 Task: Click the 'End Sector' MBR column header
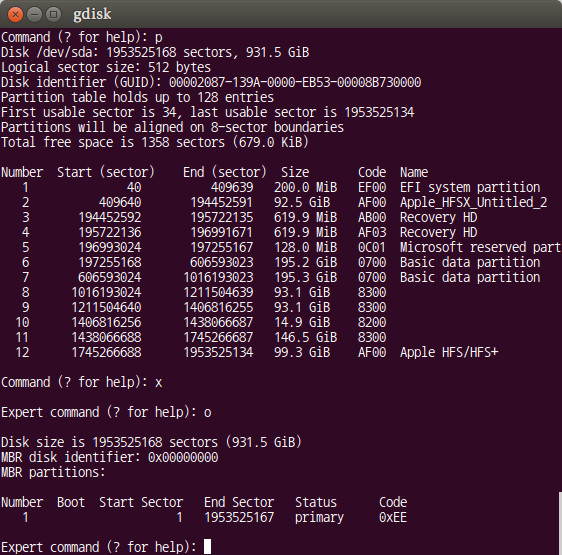click(239, 502)
